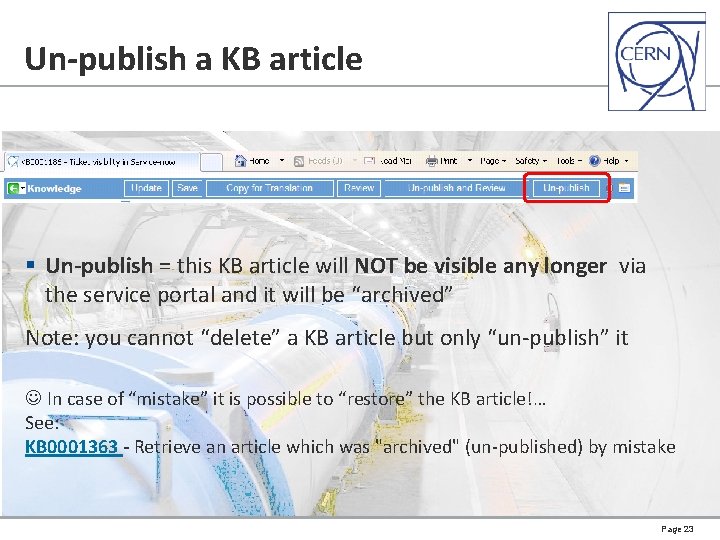The width and height of the screenshot is (720, 540).
Task: Click the Update button
Action: click(146, 188)
